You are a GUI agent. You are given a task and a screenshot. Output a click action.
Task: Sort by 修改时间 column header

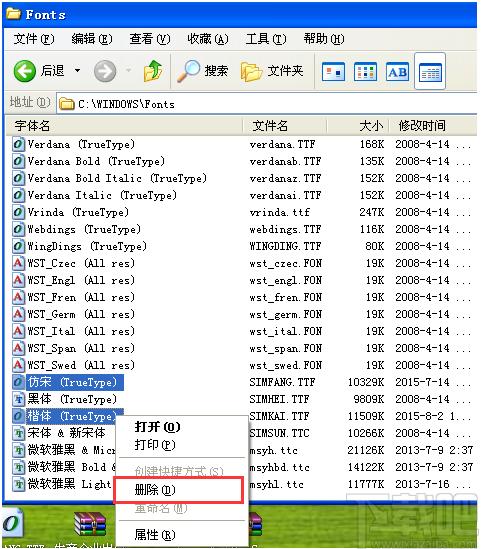[x=433, y=126]
